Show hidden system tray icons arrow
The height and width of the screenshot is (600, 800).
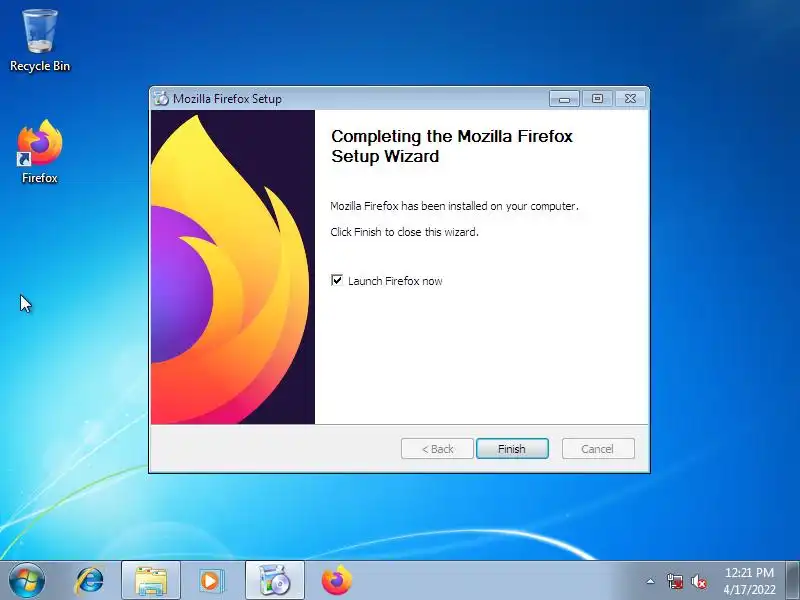click(651, 581)
